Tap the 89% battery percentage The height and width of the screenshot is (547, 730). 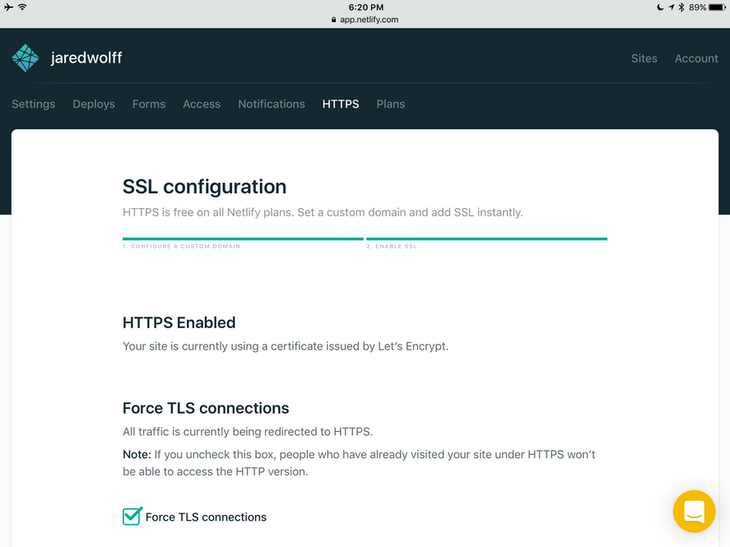pos(697,7)
